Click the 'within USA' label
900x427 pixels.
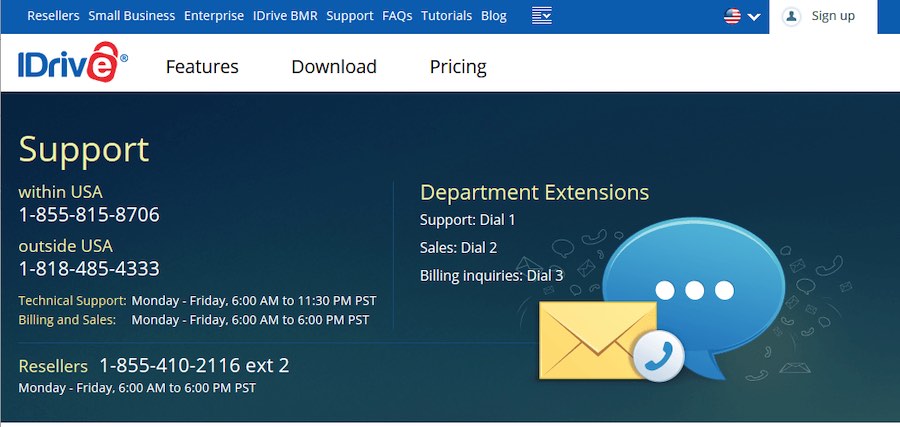[x=61, y=192]
